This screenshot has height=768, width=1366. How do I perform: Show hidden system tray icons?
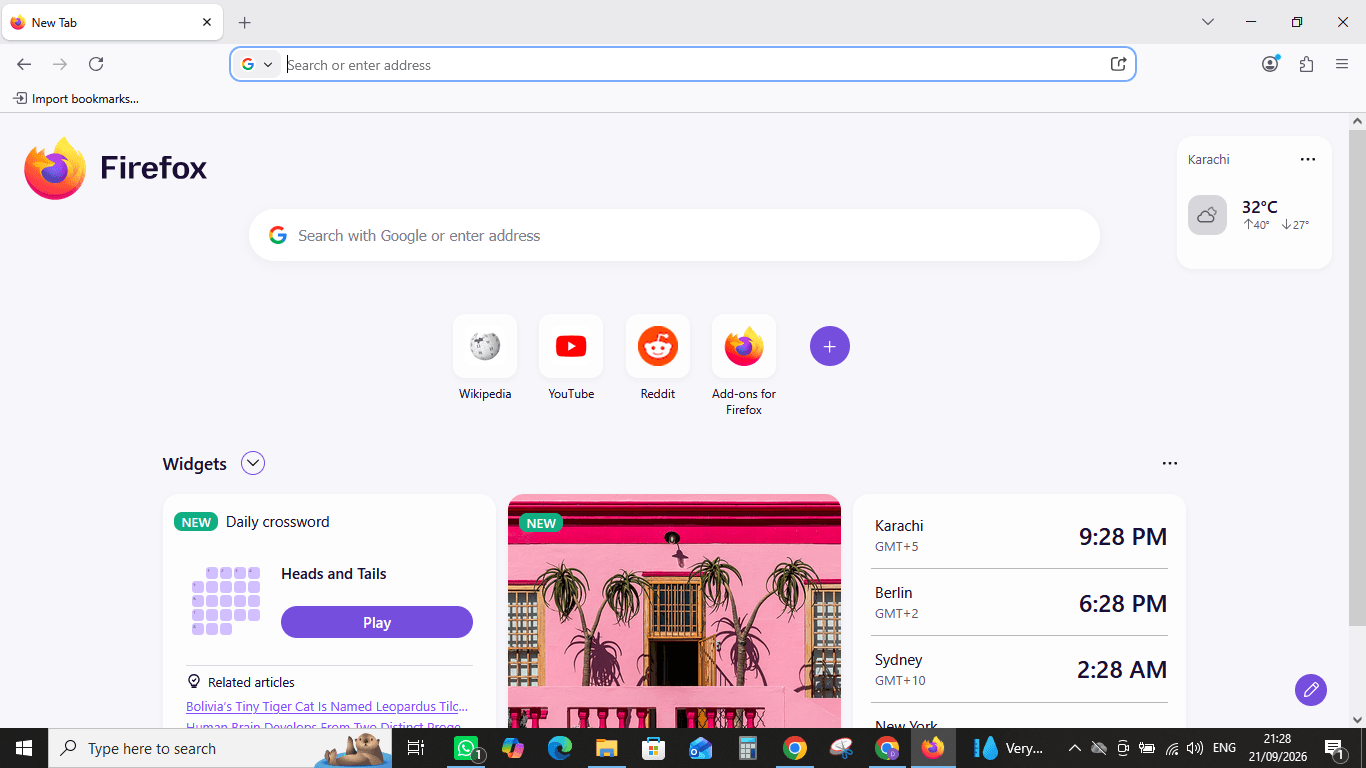1074,748
